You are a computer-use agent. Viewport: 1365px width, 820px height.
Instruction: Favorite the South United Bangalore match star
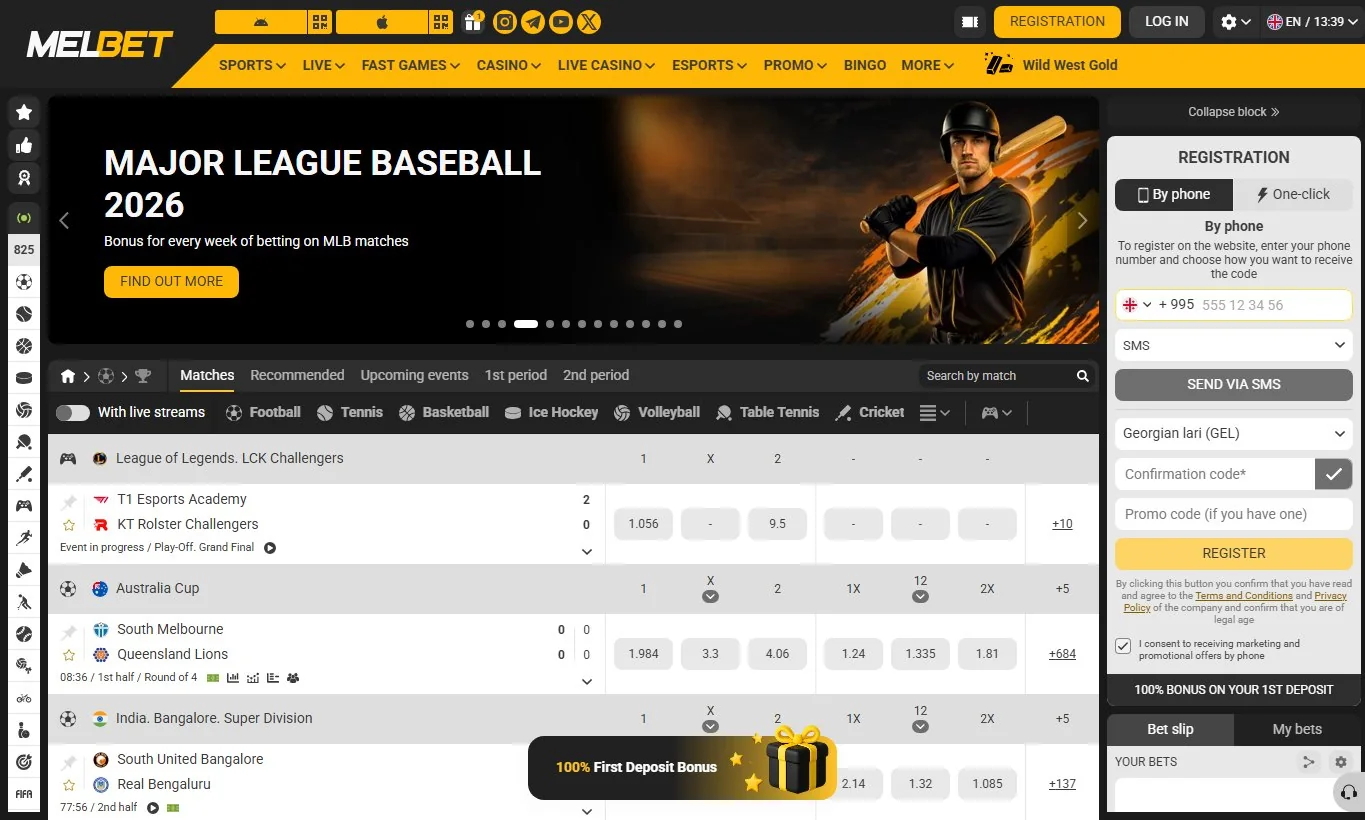coord(69,785)
